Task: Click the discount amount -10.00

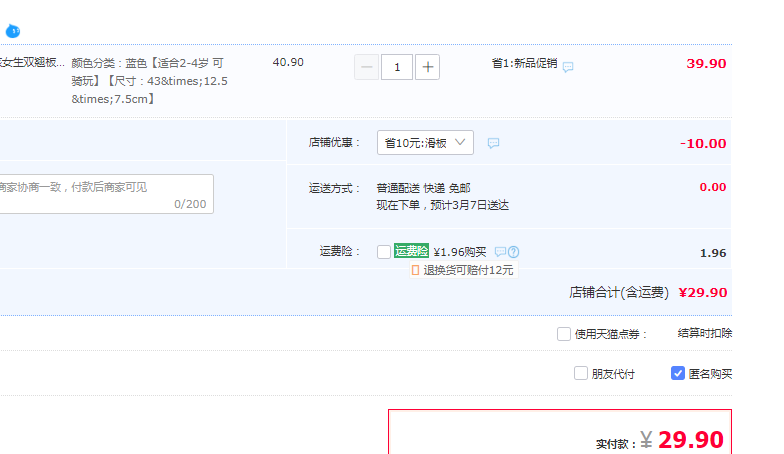Action: [703, 144]
